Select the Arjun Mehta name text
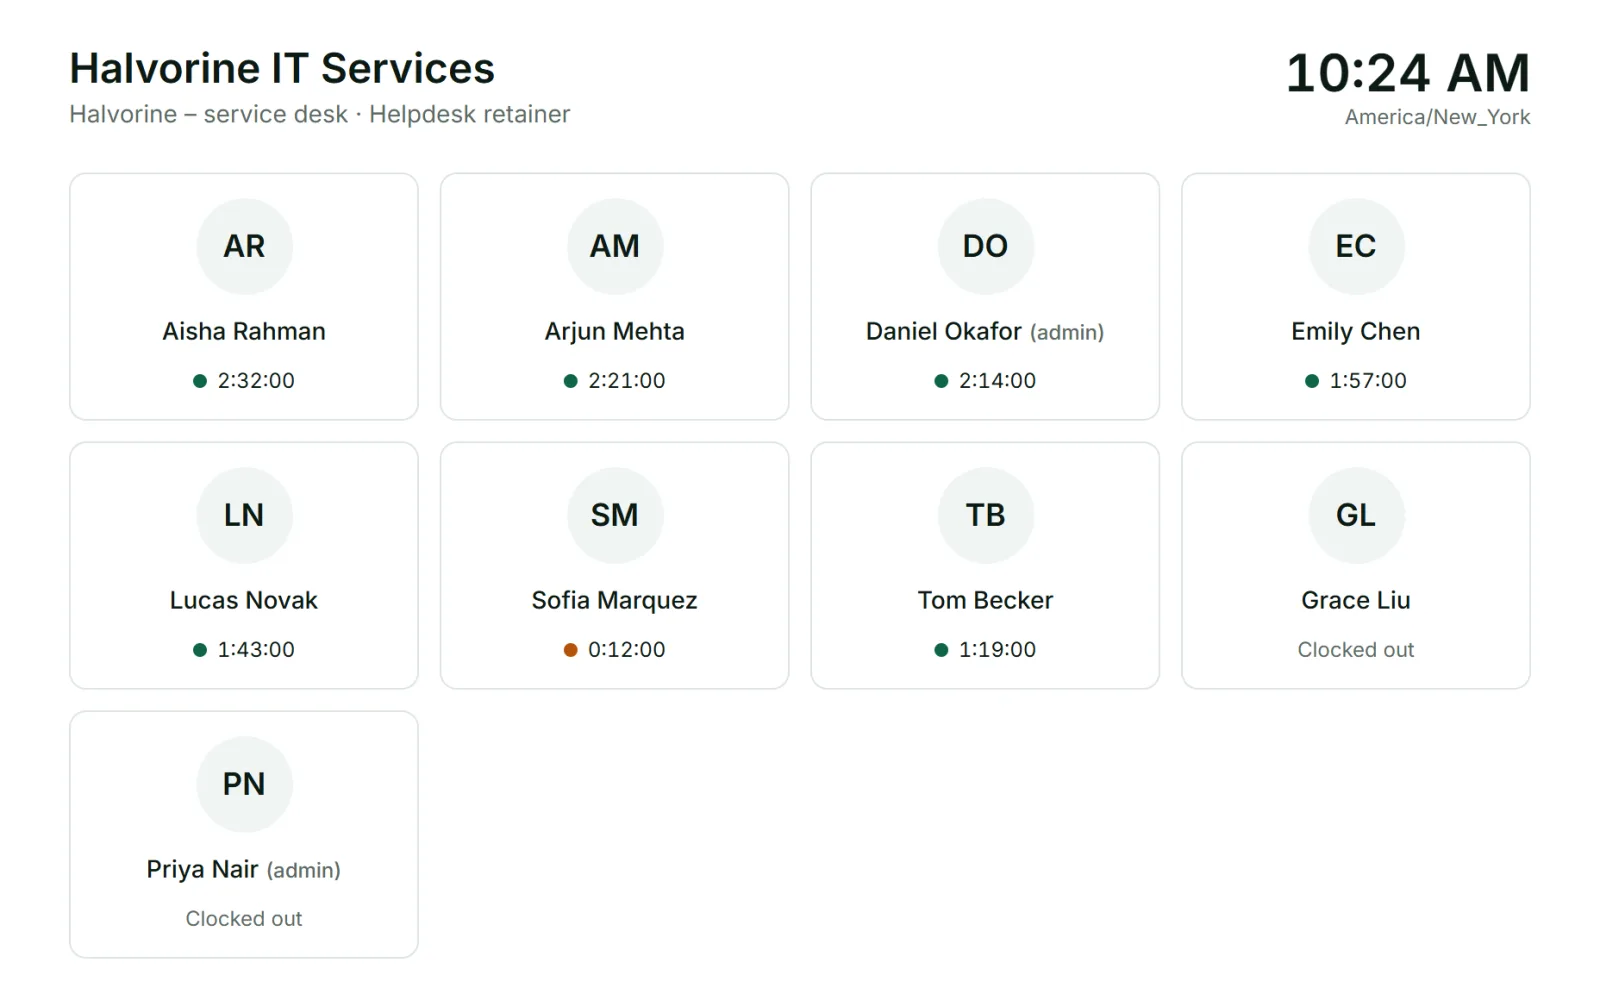The width and height of the screenshot is (1600, 1000). [615, 331]
